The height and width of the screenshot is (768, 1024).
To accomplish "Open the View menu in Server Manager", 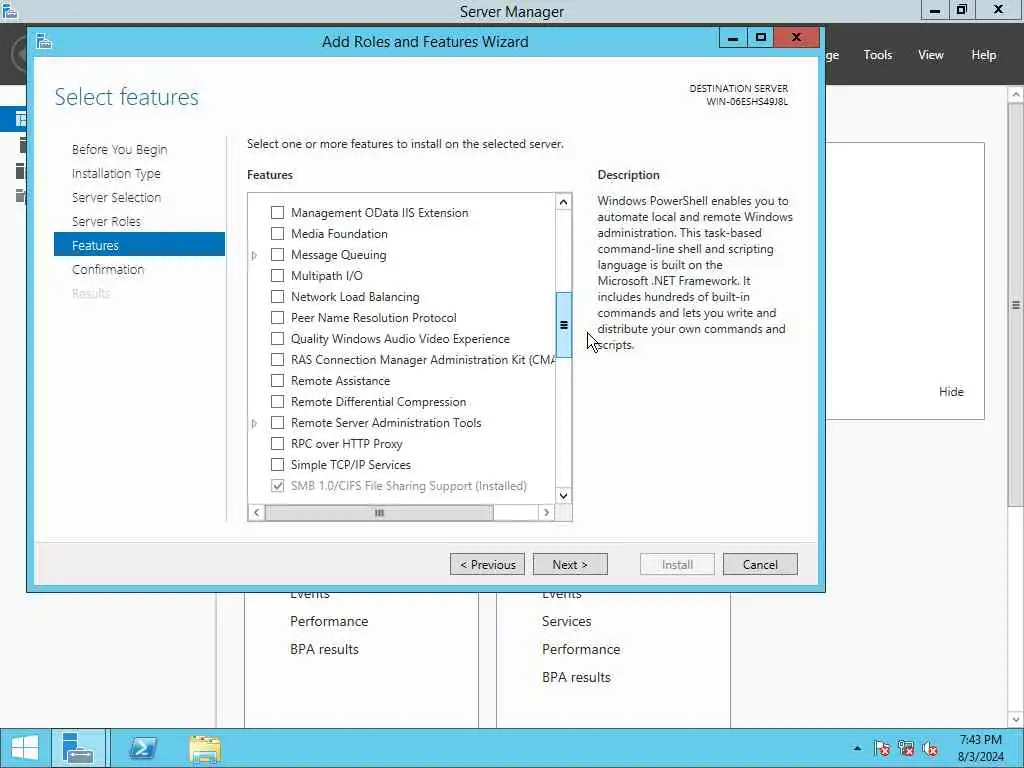I will tap(931, 55).
